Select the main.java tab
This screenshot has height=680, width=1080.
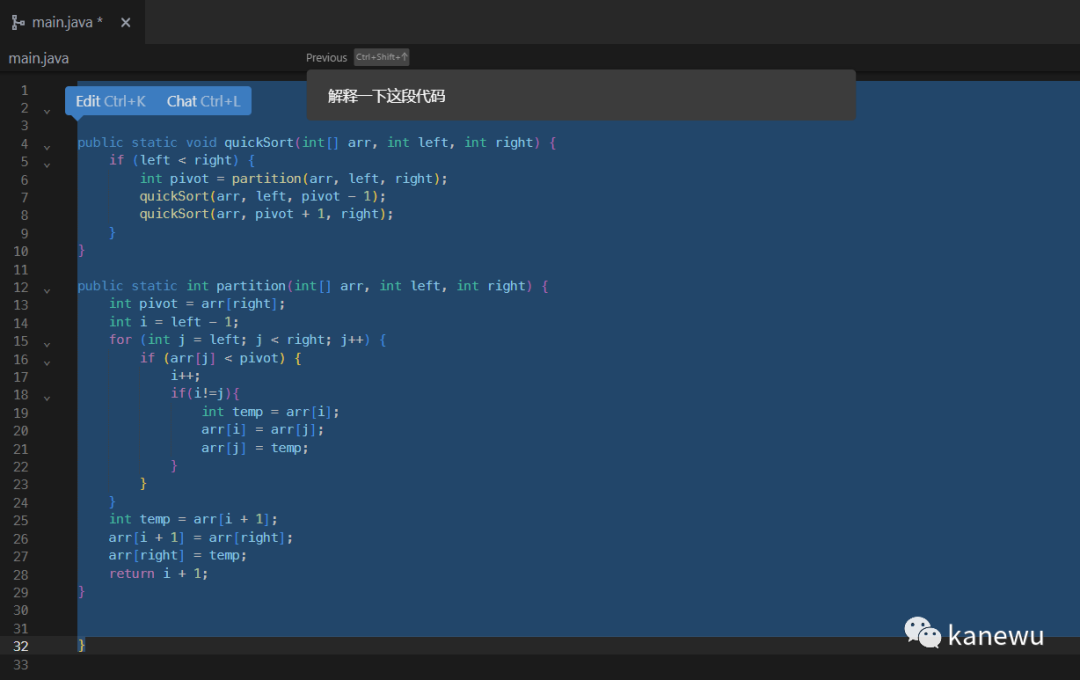point(67,22)
